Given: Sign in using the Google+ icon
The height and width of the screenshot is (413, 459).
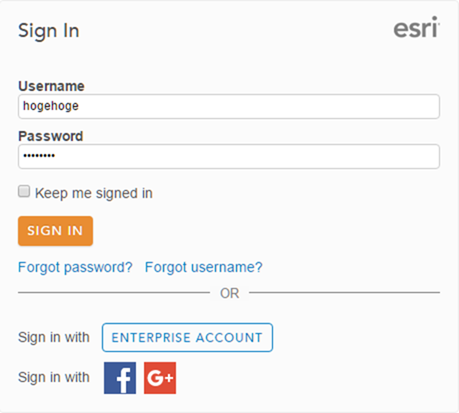Looking at the screenshot, I should coord(160,378).
